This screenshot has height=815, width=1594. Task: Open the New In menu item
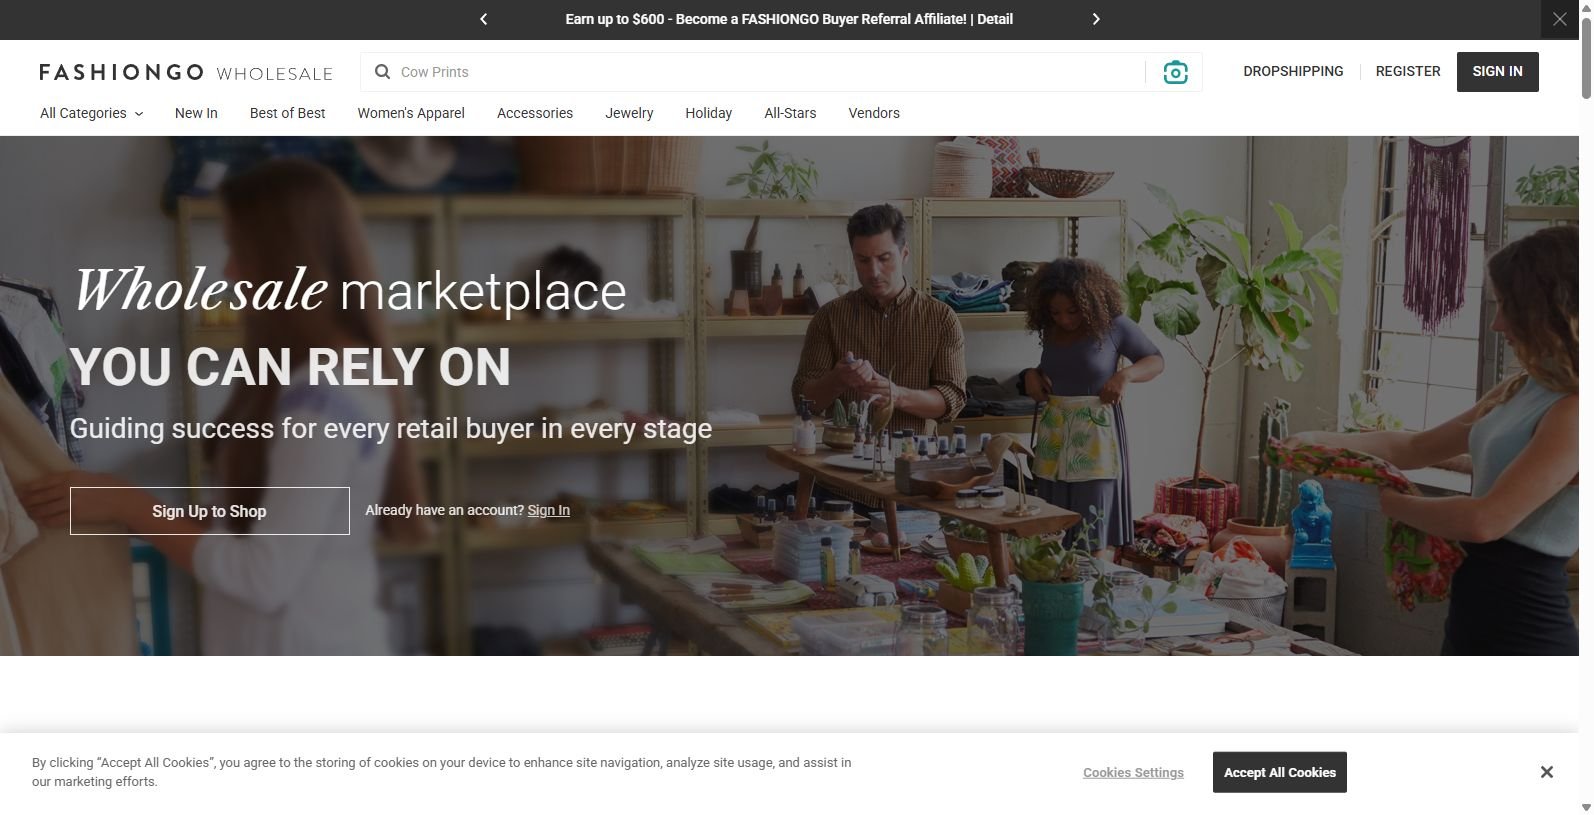[196, 113]
